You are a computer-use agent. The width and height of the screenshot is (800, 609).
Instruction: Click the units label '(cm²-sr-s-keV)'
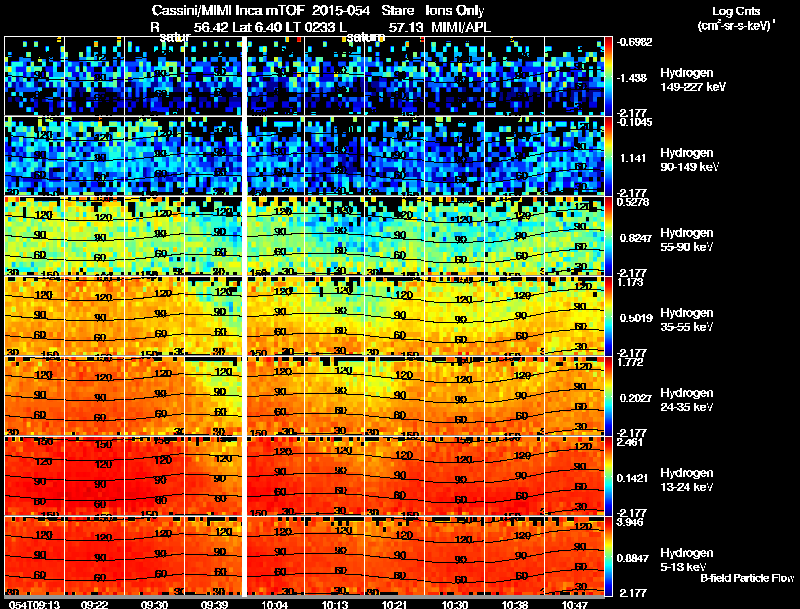point(735,26)
